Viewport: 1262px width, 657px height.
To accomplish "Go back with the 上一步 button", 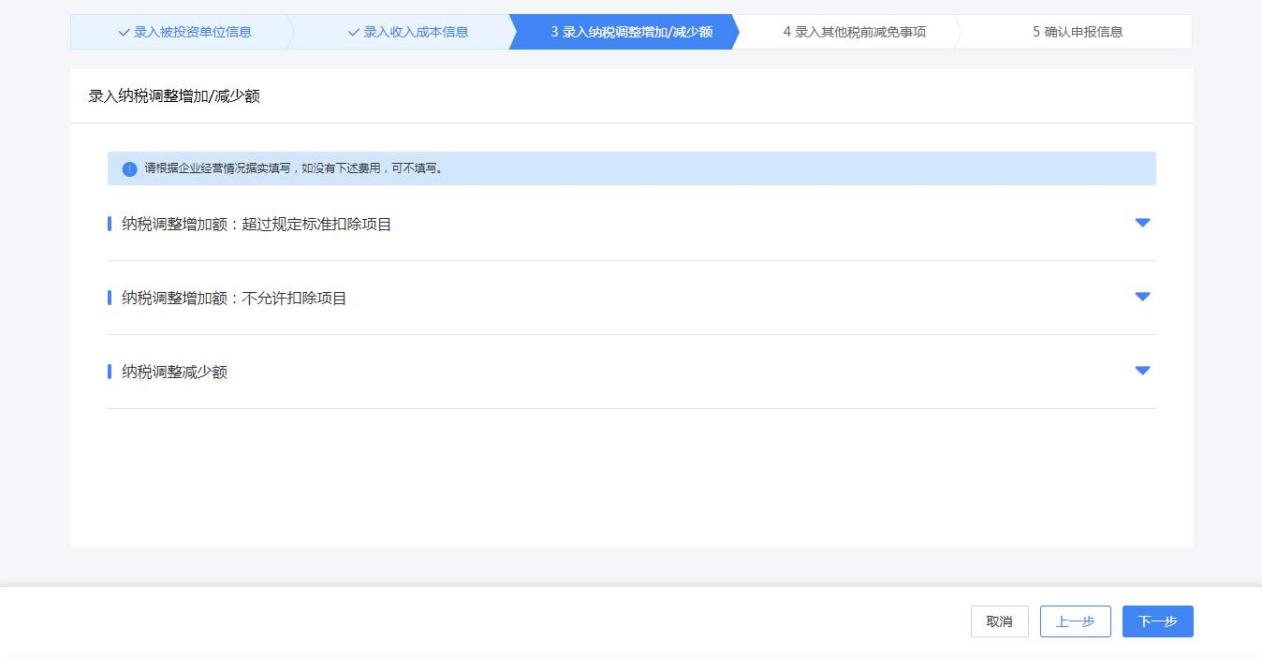I will 1075,621.
